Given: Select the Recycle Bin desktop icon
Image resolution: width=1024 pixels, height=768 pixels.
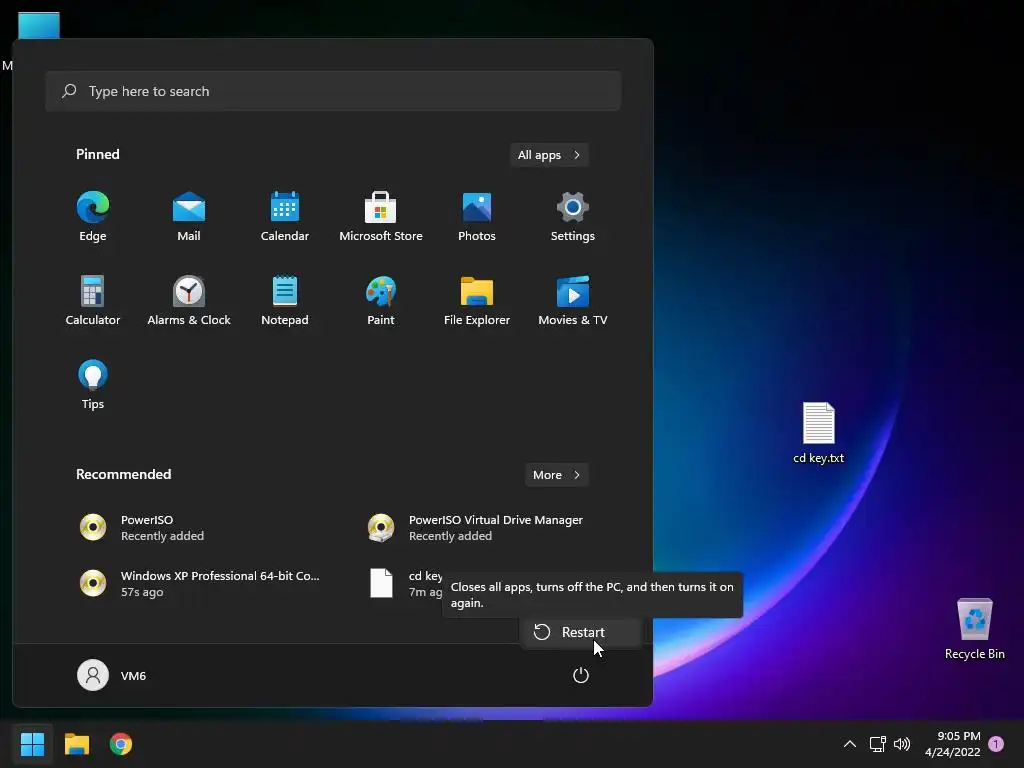Looking at the screenshot, I should coord(974,629).
